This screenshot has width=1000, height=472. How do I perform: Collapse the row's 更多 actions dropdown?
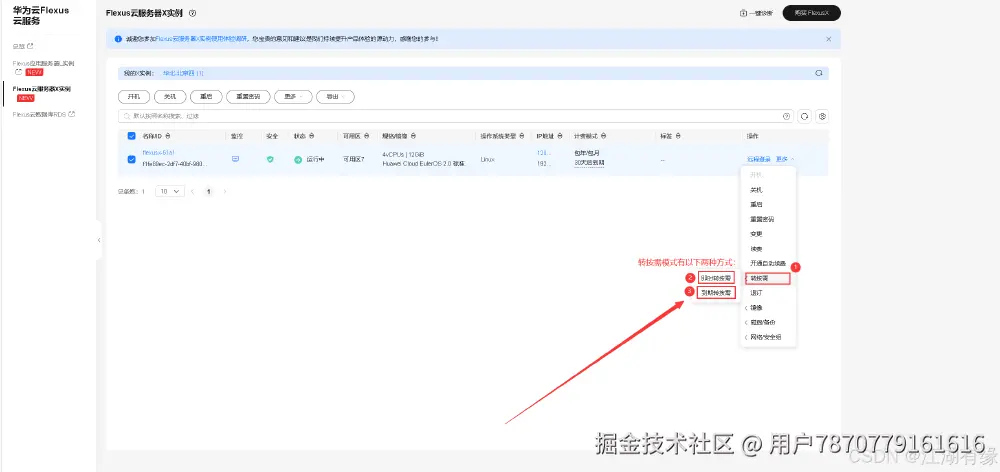[x=785, y=159]
